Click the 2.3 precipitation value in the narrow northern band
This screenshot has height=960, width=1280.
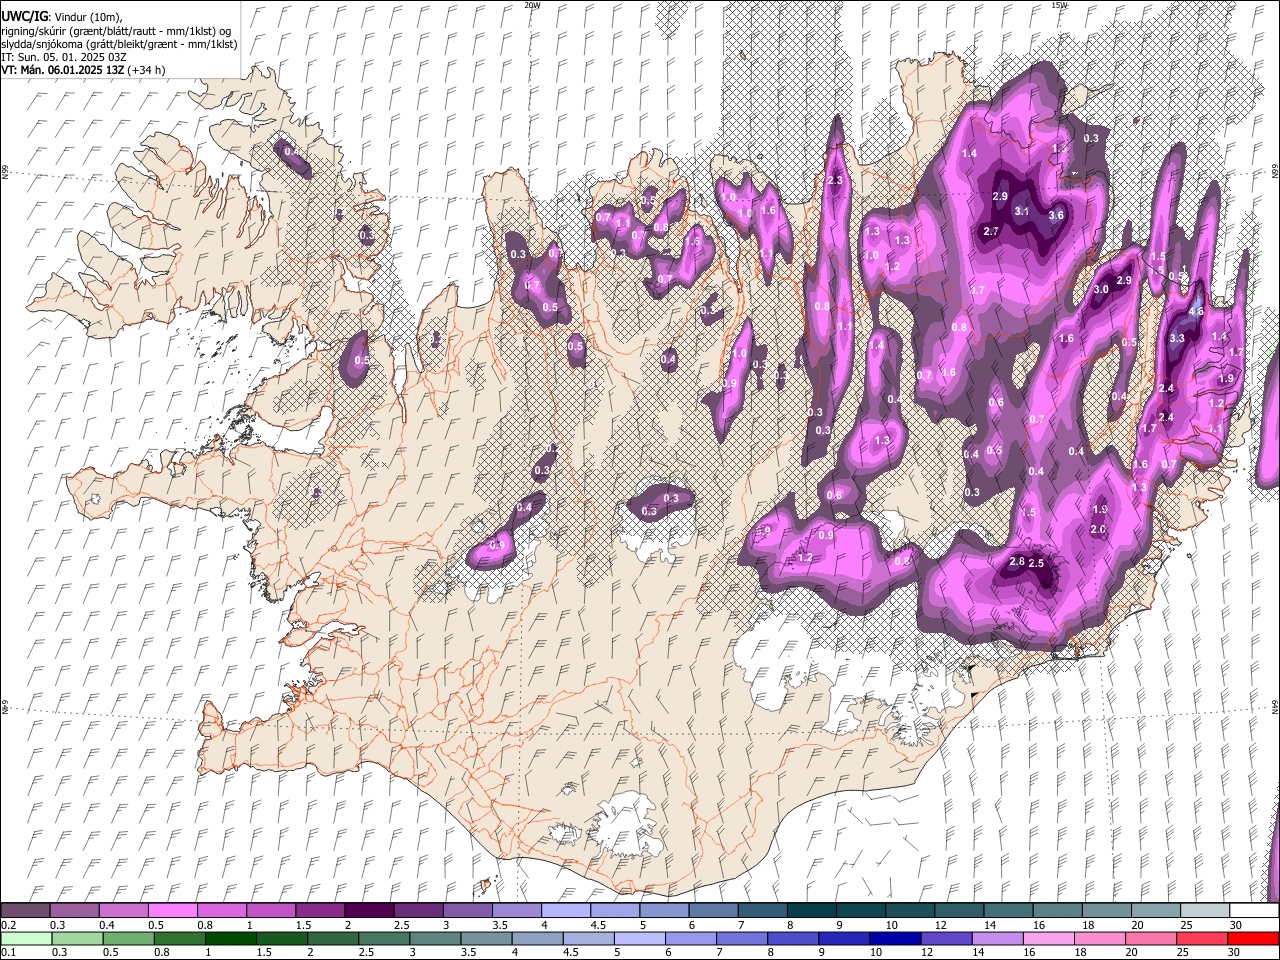pos(836,180)
